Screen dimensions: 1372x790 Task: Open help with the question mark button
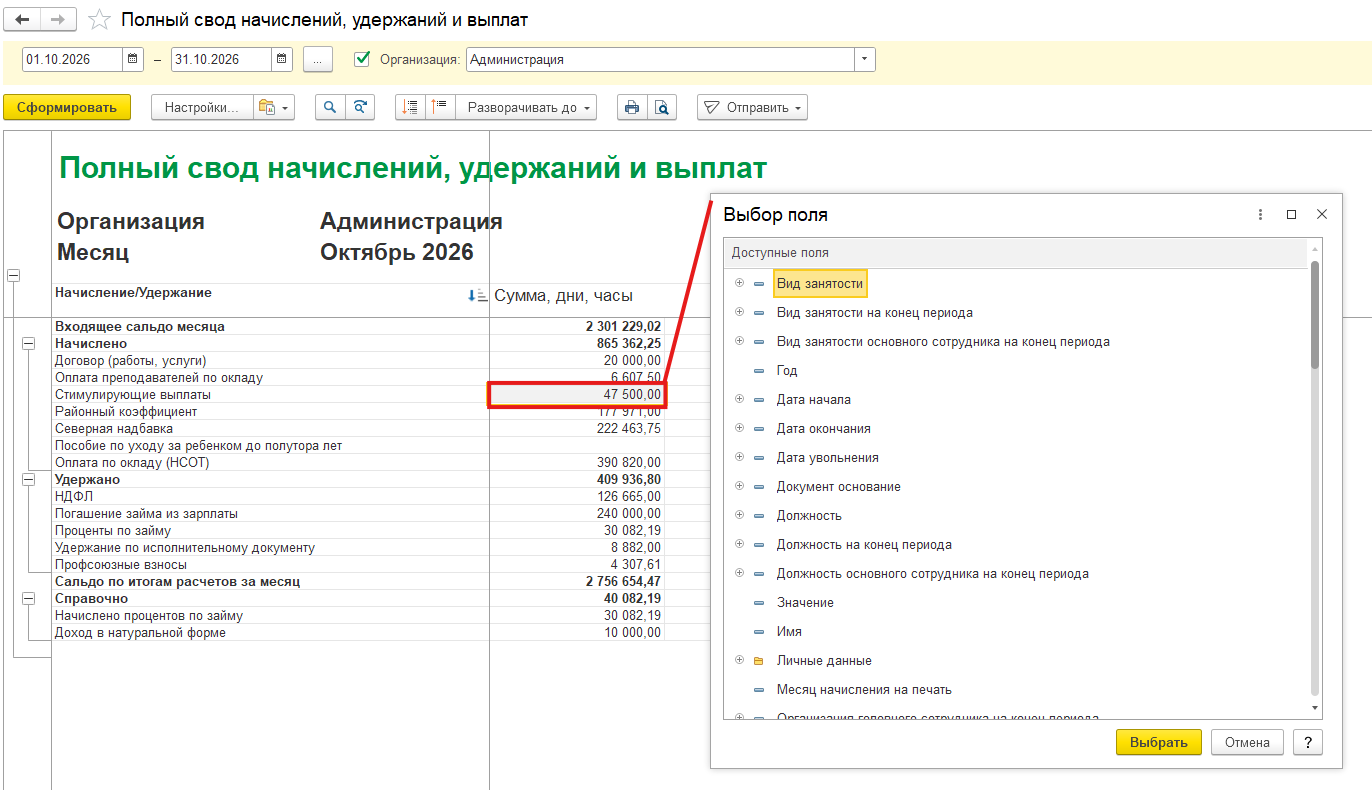[1308, 742]
